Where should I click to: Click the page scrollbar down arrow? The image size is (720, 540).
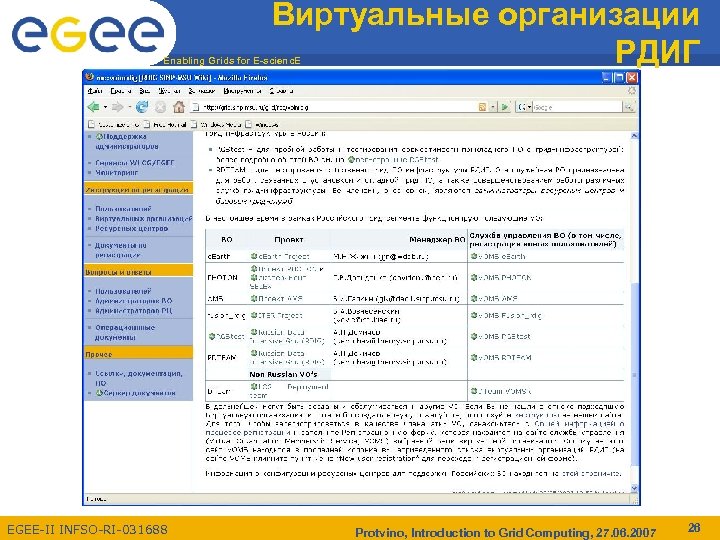coord(634,488)
